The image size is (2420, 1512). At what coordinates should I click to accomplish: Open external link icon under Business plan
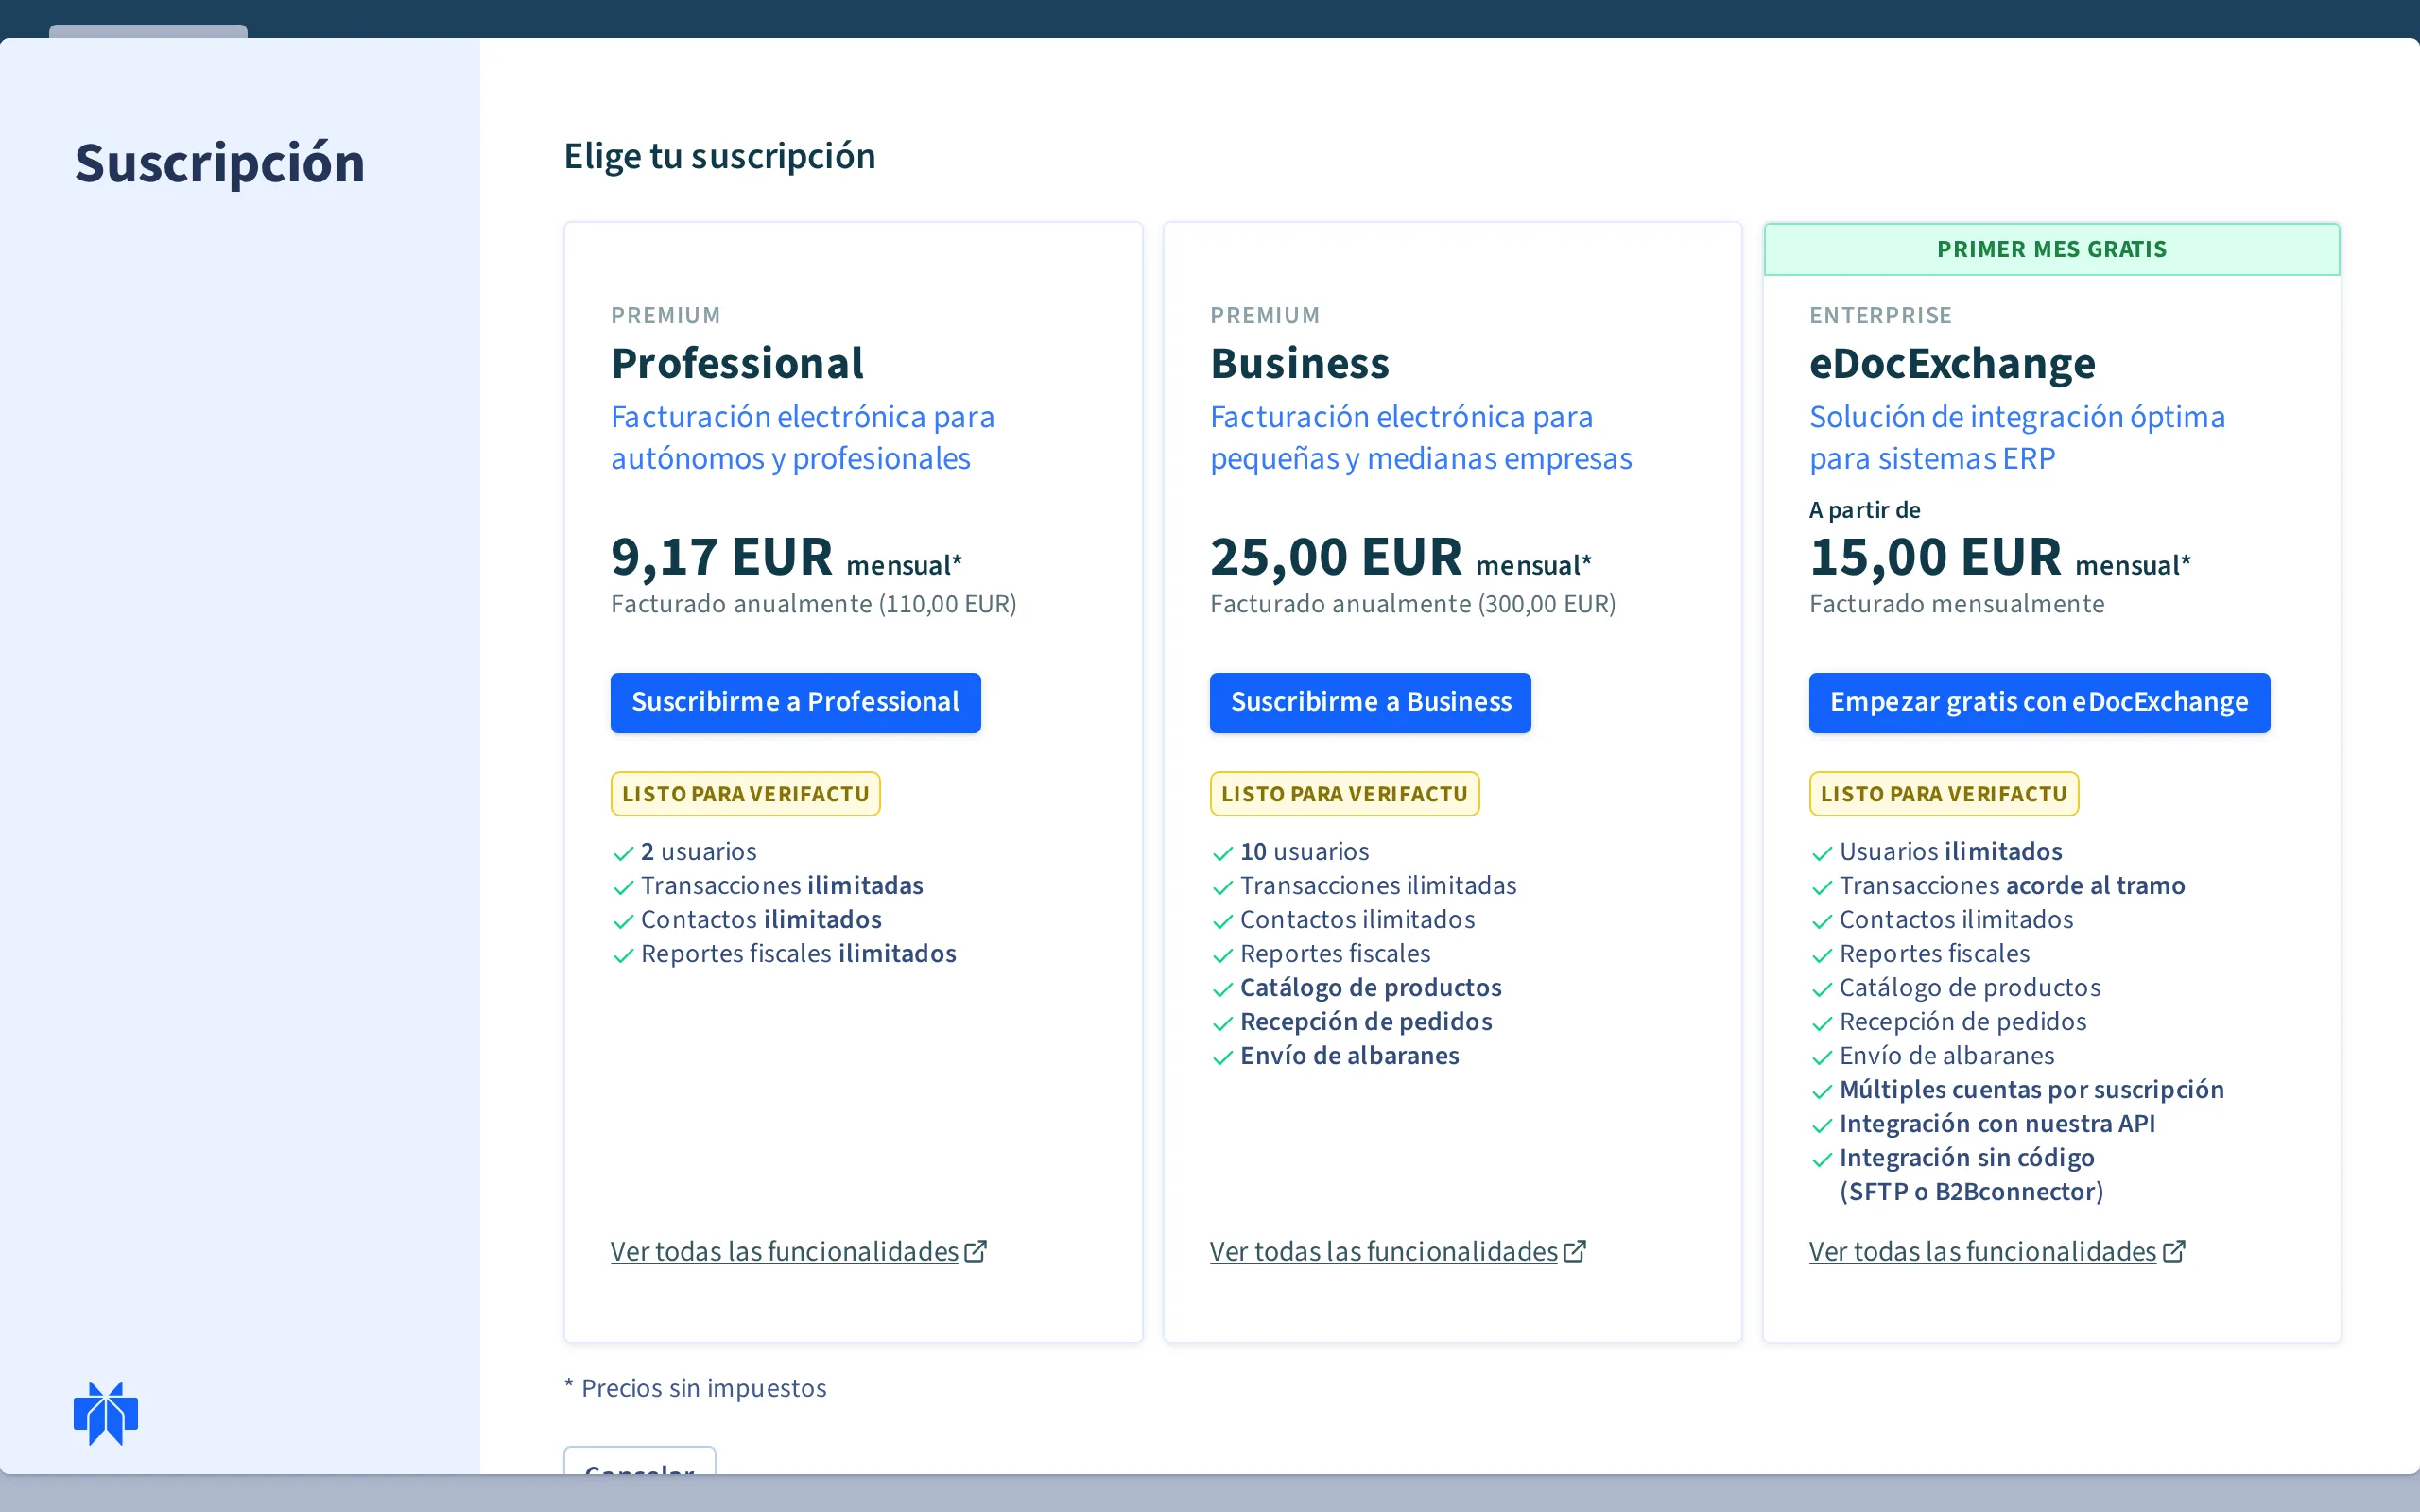(x=1574, y=1251)
